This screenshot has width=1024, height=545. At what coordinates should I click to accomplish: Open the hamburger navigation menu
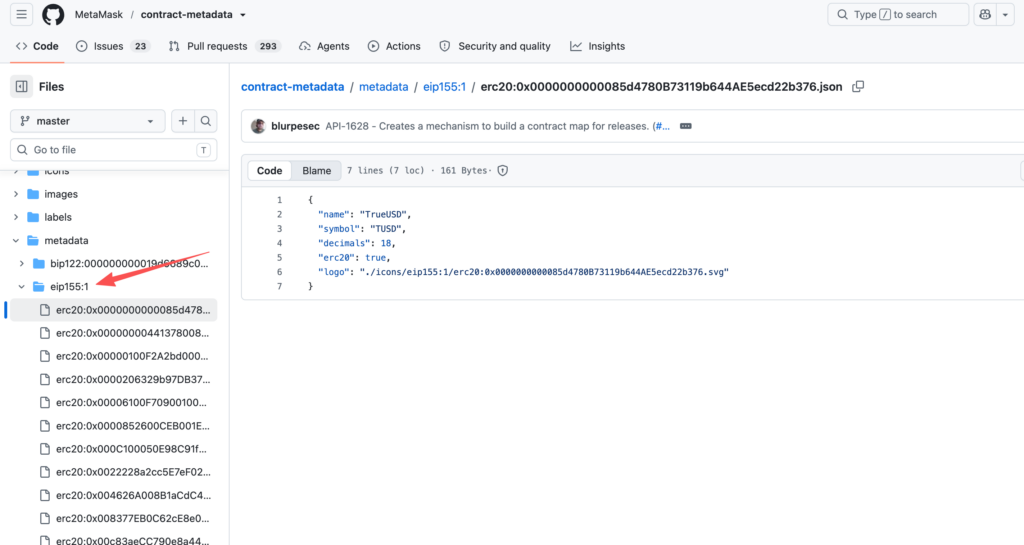click(x=22, y=14)
